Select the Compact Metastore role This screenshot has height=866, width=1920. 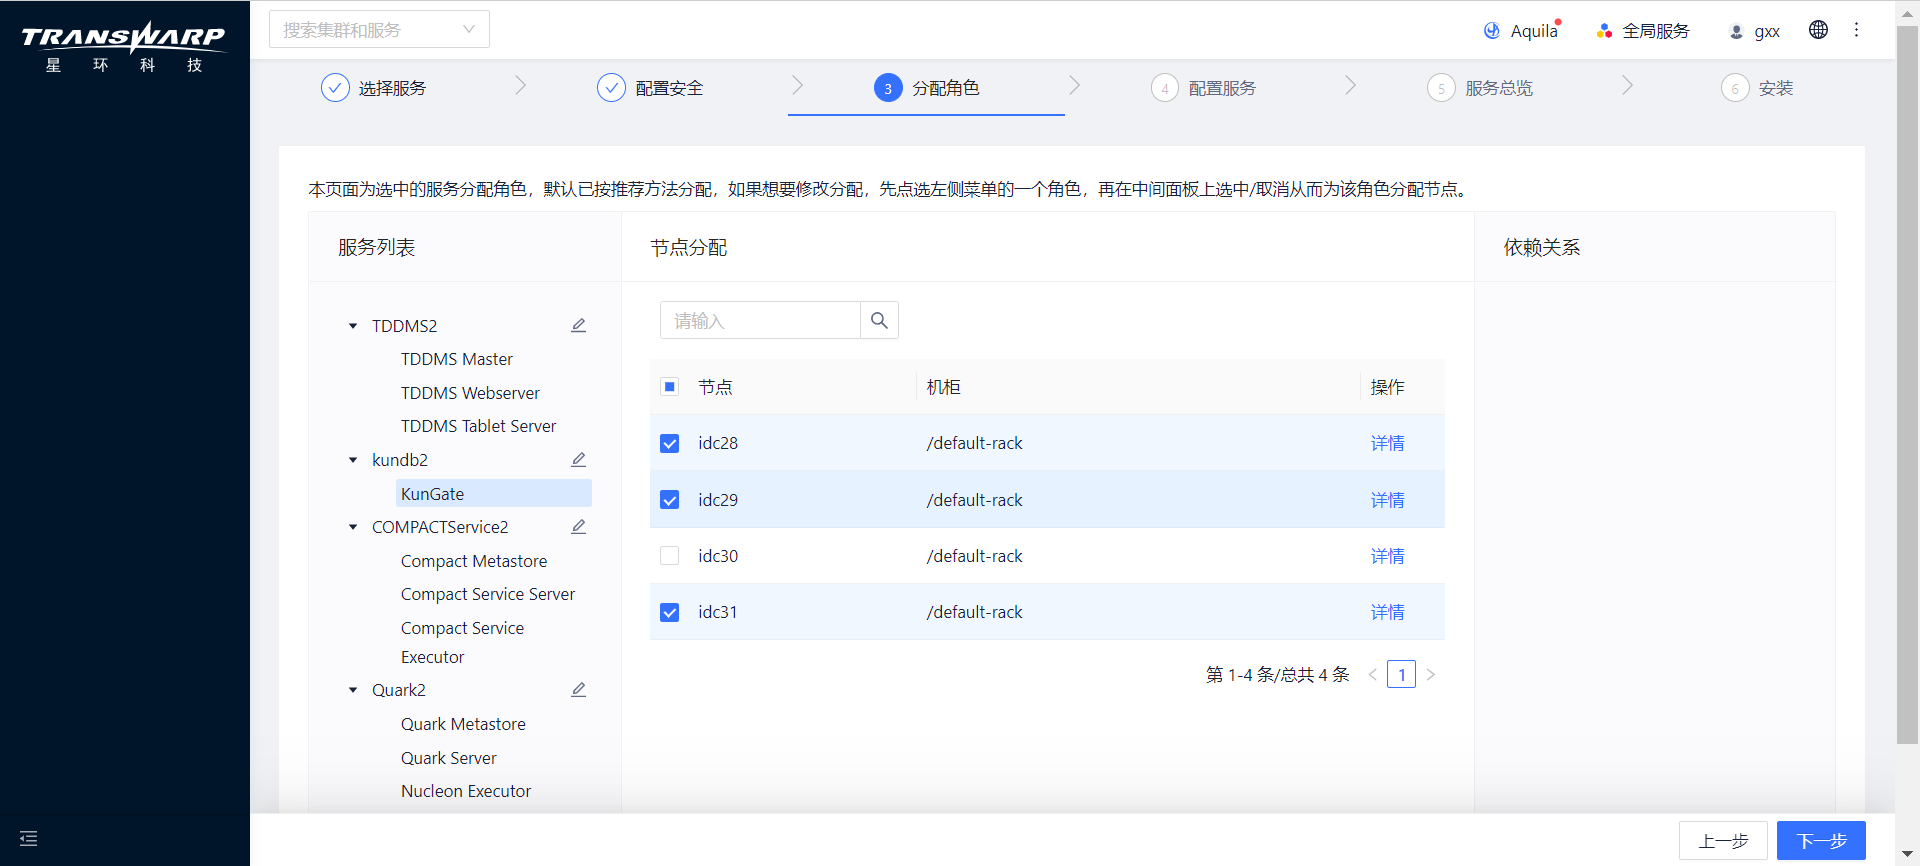474,561
